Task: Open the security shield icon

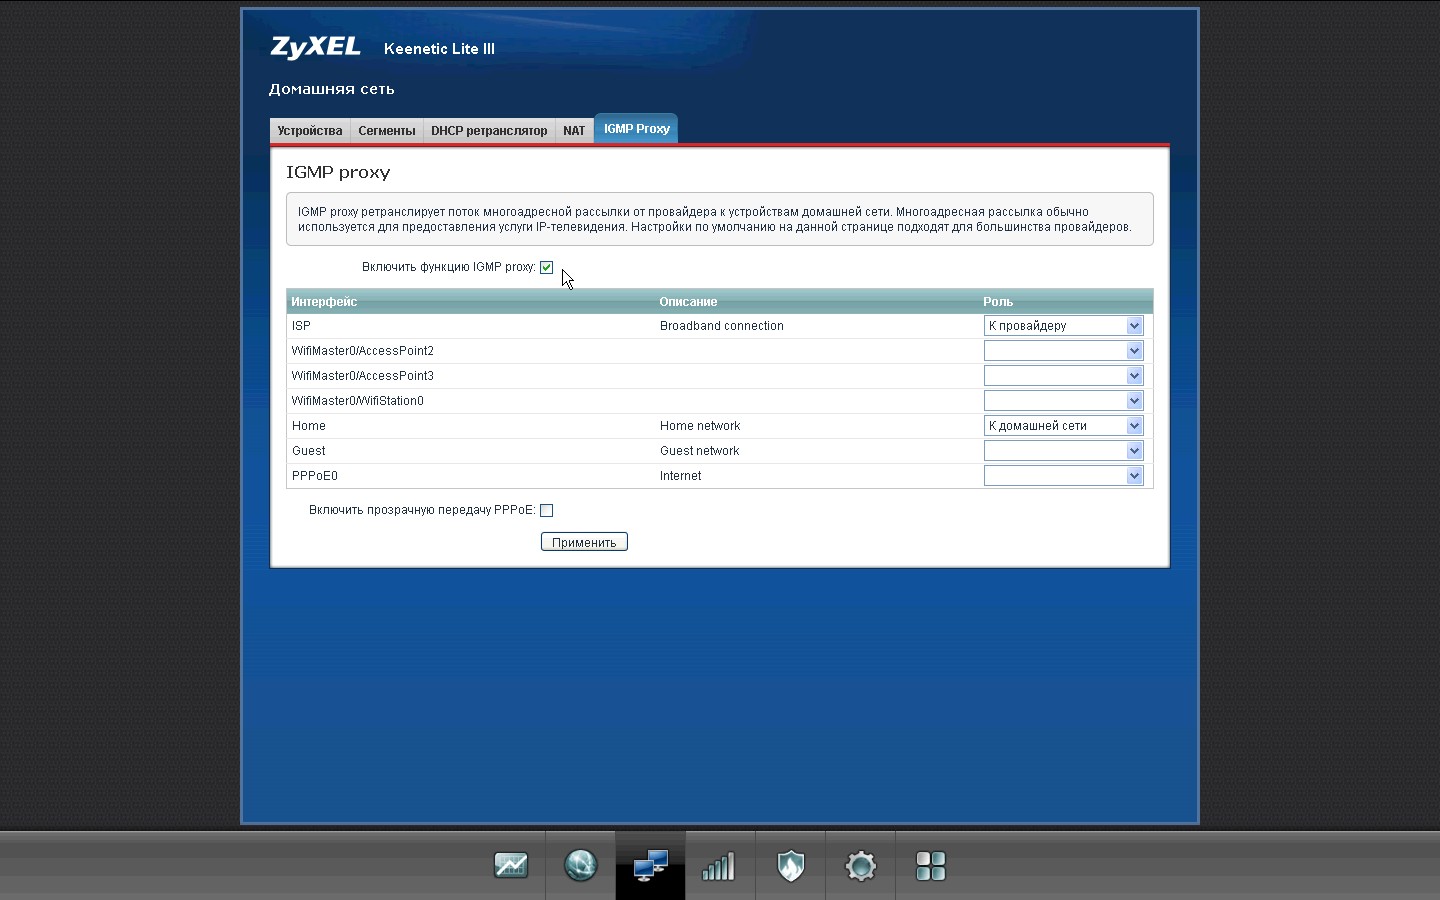Action: click(790, 865)
